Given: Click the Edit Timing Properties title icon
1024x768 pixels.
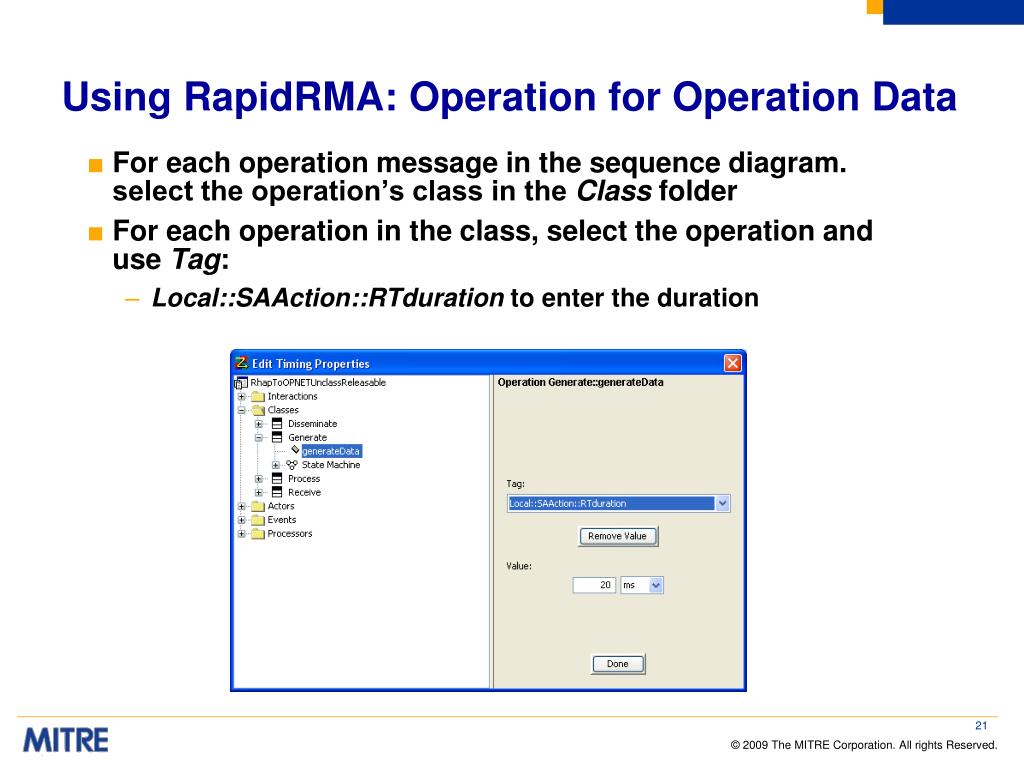Looking at the screenshot, I should click(242, 362).
